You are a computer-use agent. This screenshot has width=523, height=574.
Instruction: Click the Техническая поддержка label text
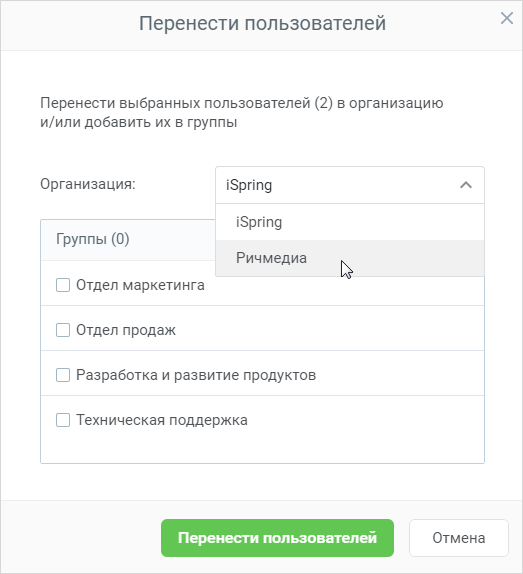[162, 420]
